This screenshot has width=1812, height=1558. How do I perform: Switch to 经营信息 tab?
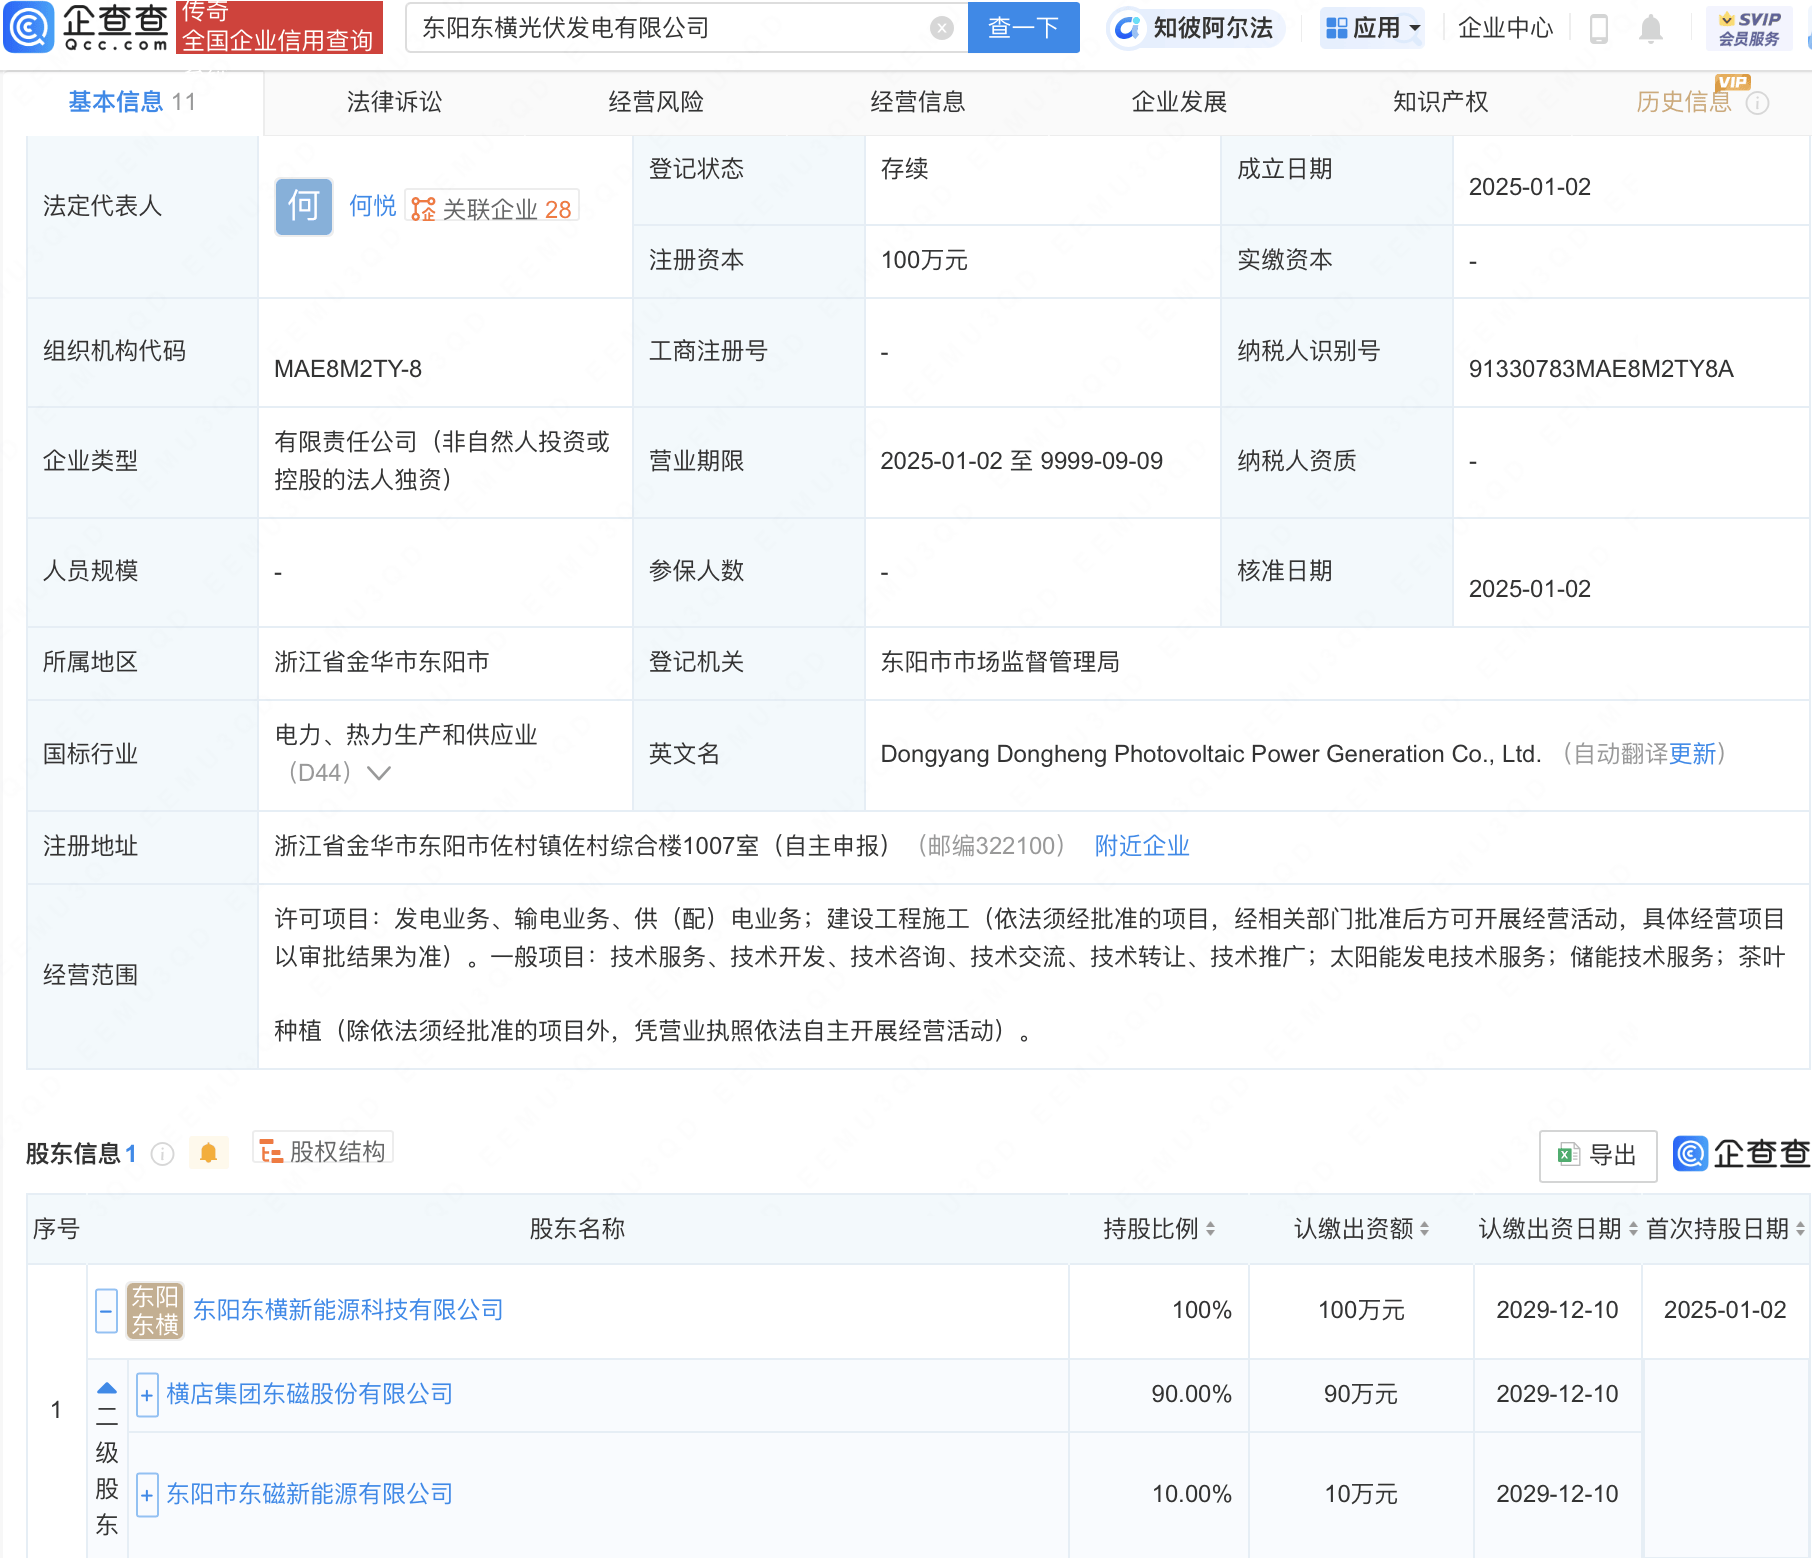[x=918, y=102]
